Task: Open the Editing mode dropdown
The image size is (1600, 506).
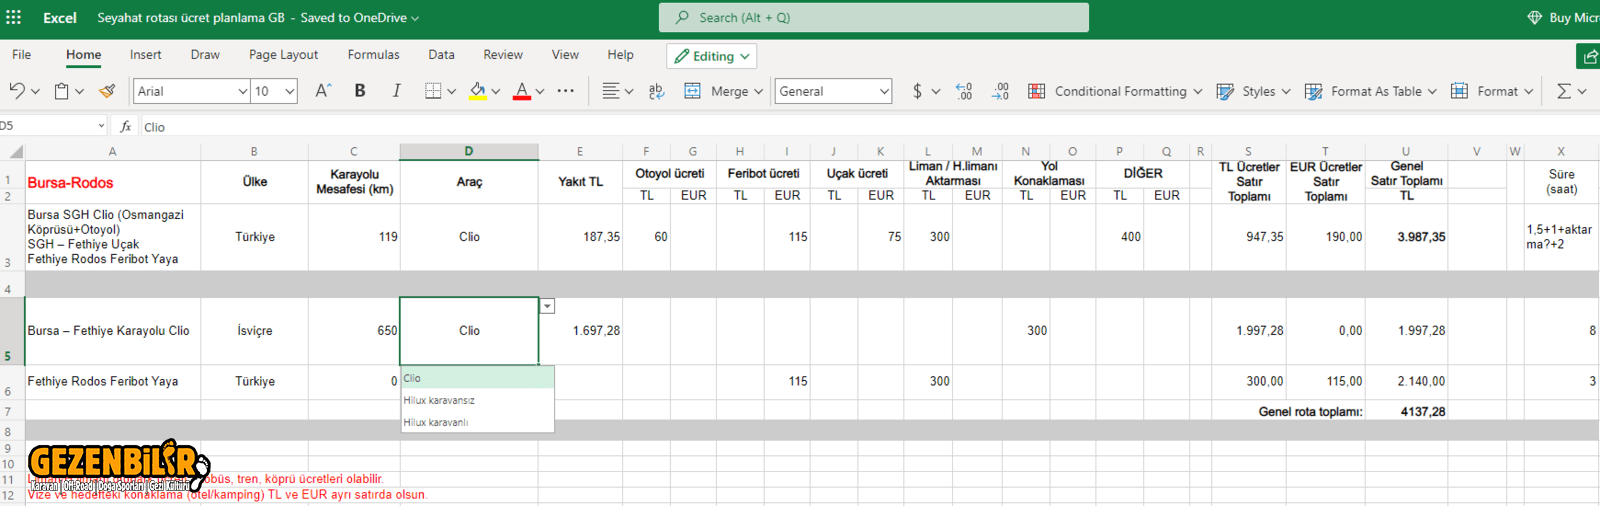Action: point(711,56)
